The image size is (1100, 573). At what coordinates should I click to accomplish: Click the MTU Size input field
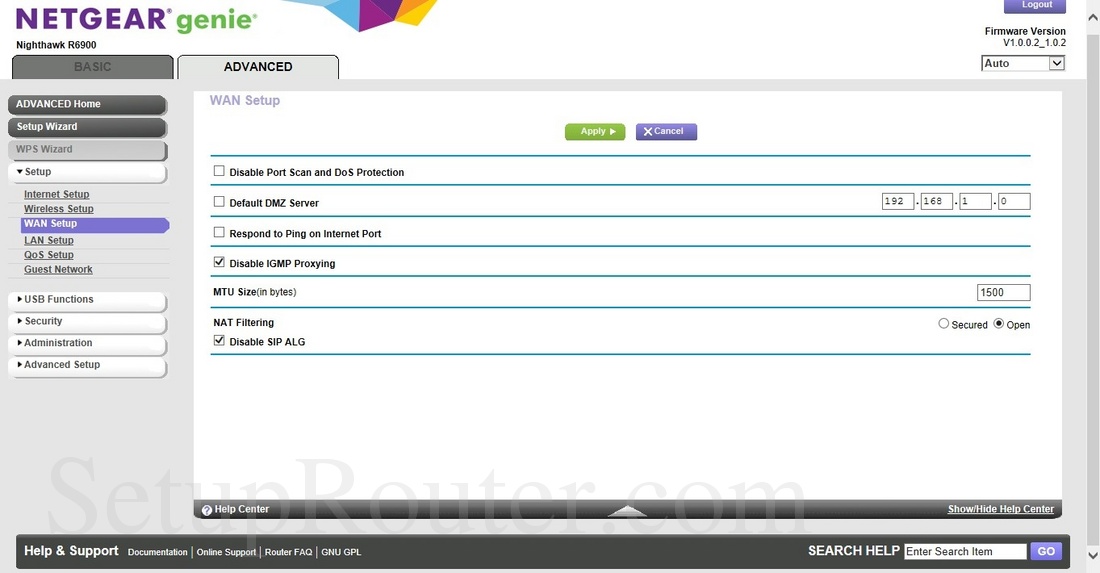1003,292
